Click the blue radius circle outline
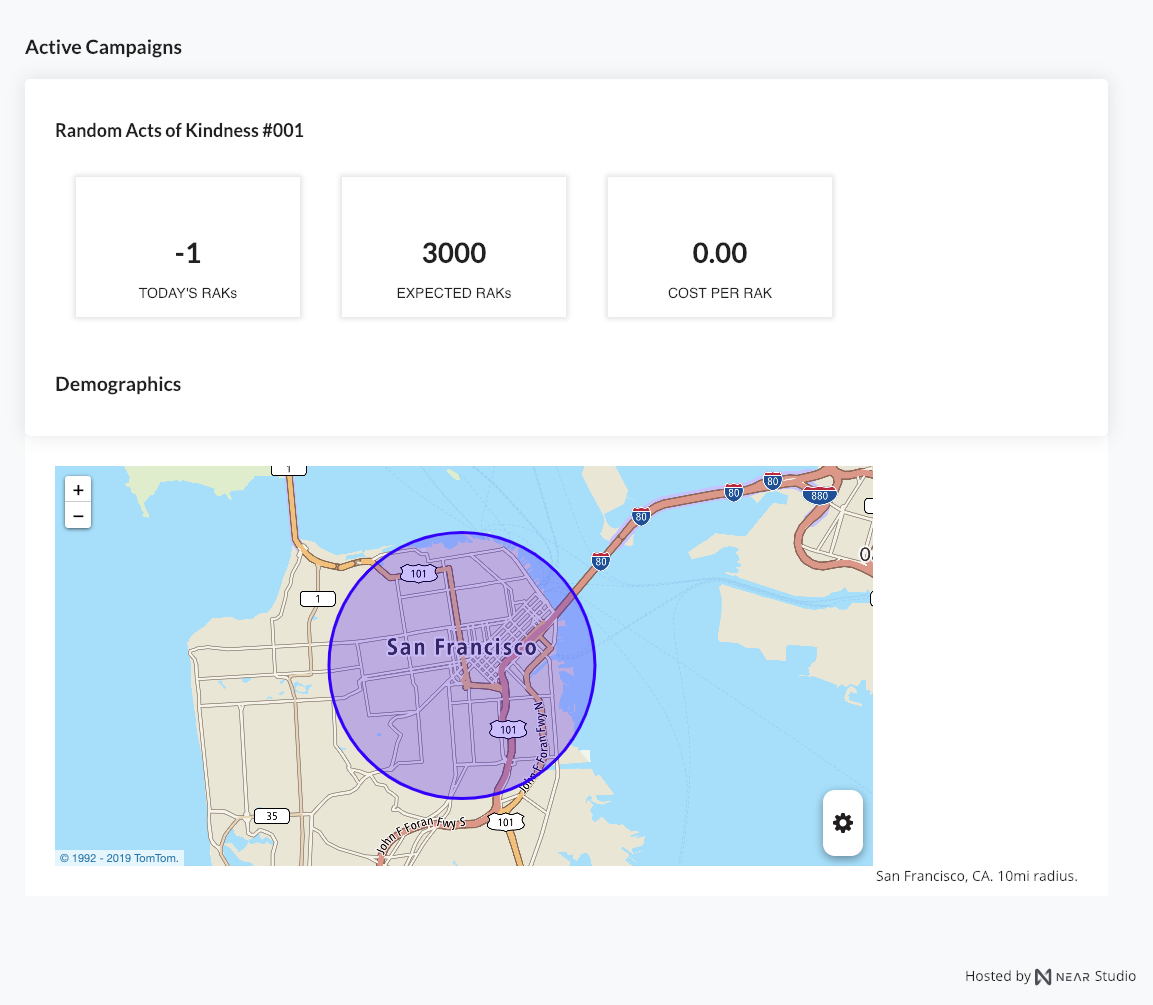 pyautogui.click(x=329, y=665)
